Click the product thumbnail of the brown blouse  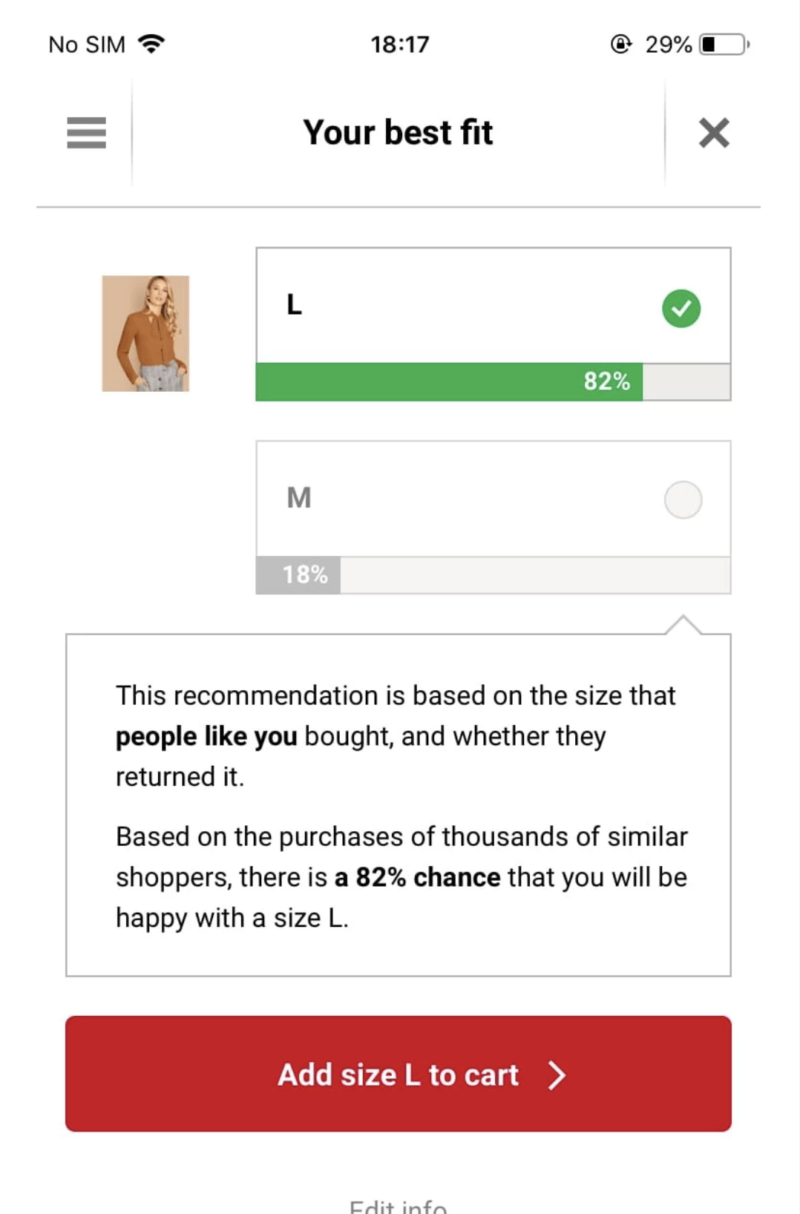tap(146, 331)
